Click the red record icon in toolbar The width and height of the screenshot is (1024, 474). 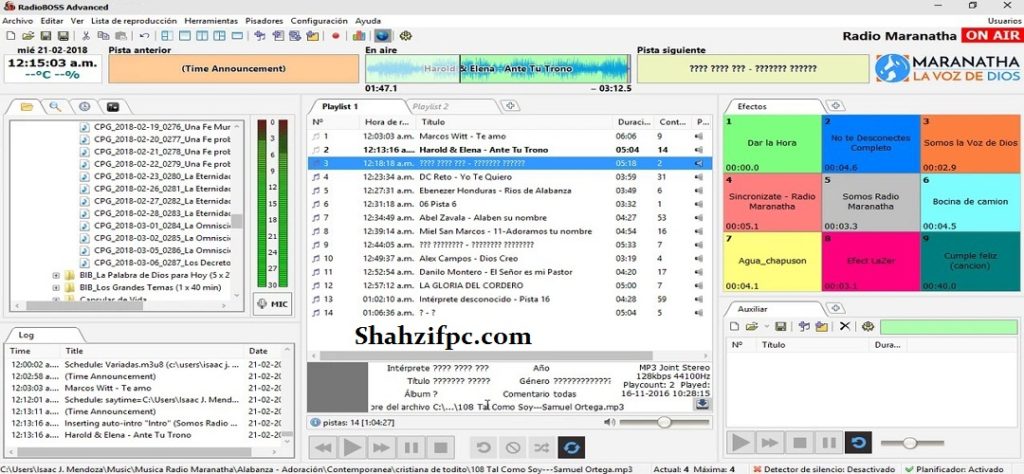(336, 36)
